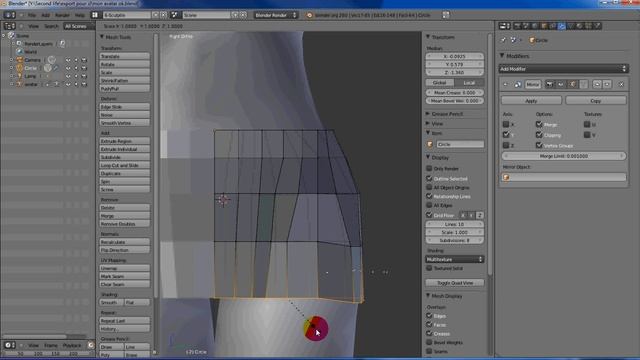Expand the Grease Pencil panel
This screenshot has width=640, height=360.
[428, 114]
